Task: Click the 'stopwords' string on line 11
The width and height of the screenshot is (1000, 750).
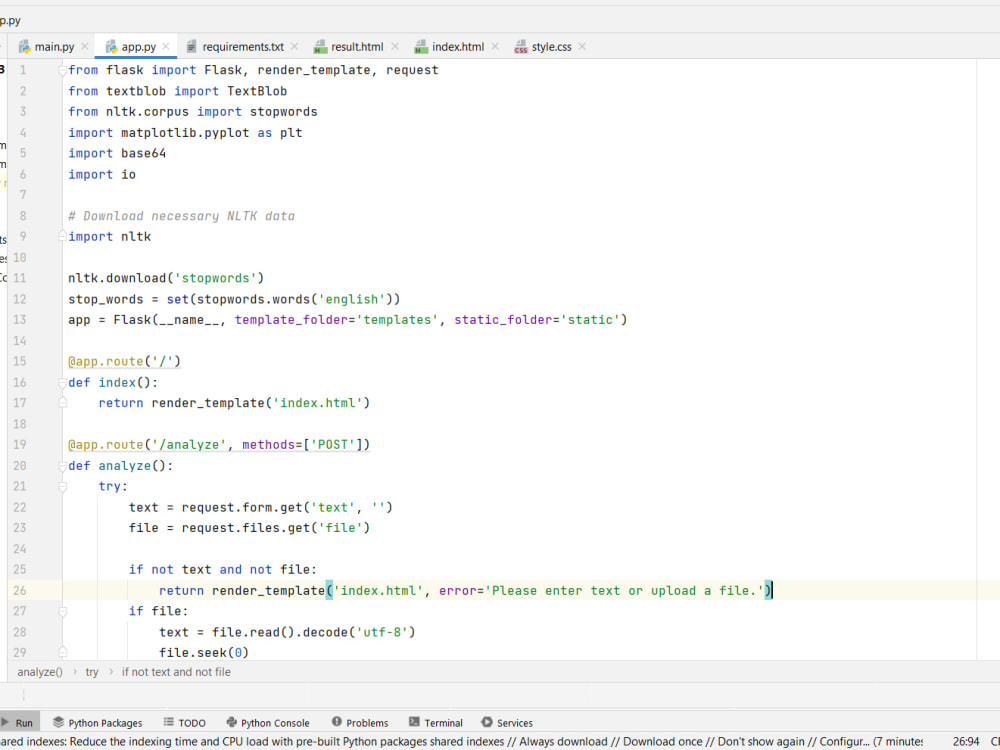Action: pos(215,278)
